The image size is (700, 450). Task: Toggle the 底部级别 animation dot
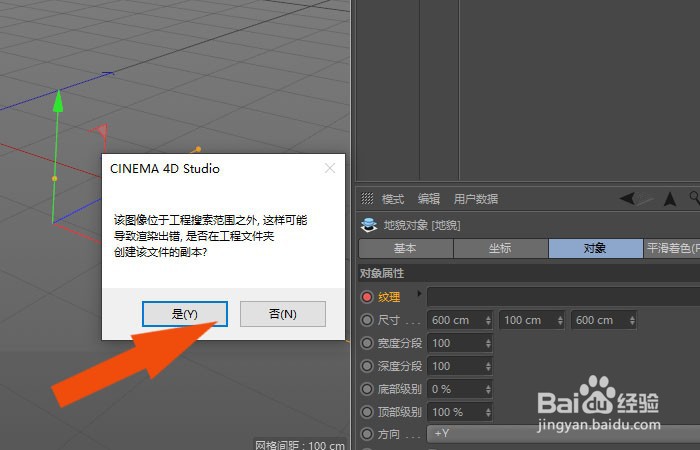pos(367,389)
